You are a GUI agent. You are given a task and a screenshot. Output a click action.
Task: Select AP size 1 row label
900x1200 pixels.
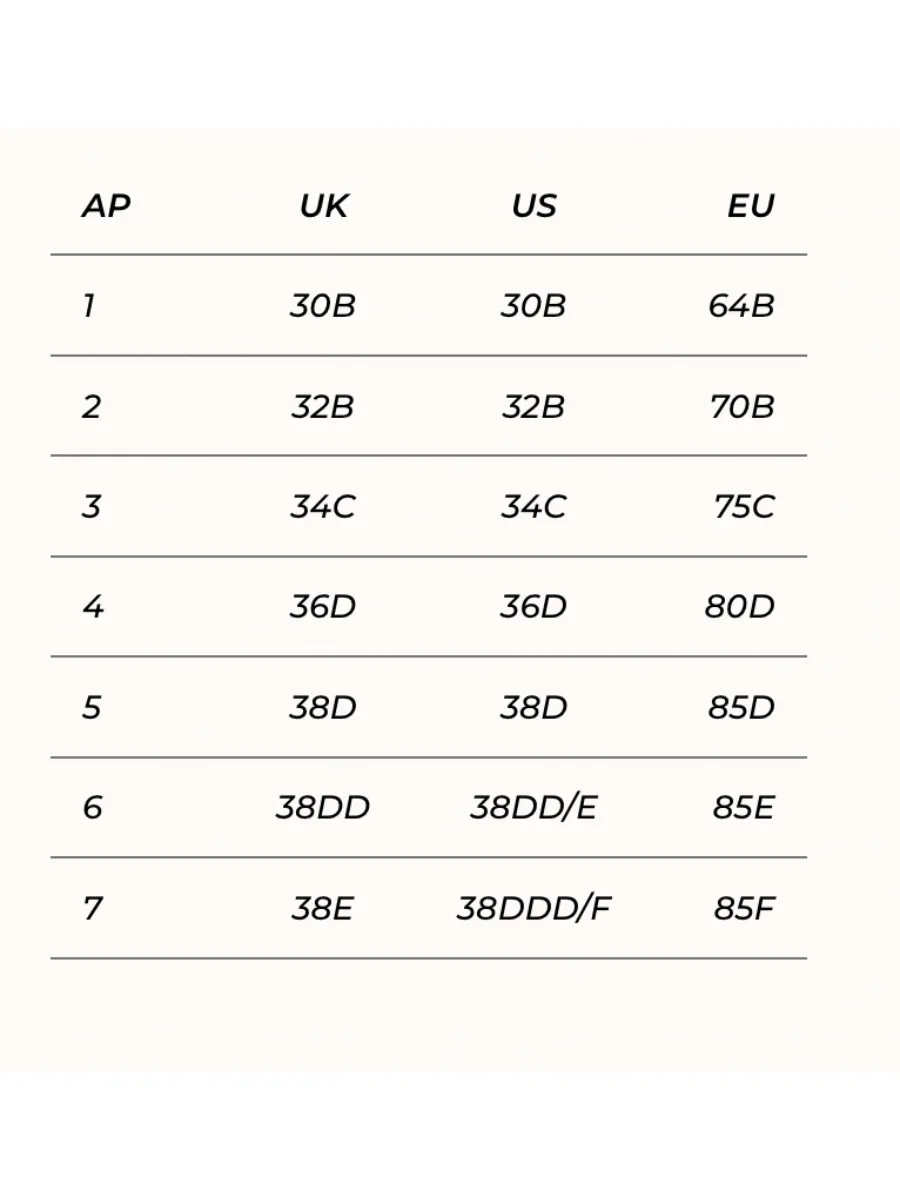(x=89, y=306)
